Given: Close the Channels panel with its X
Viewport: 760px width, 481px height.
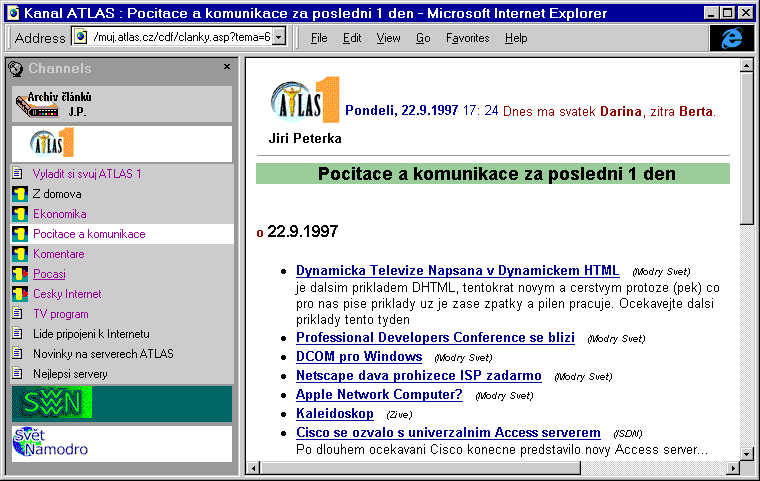Looking at the screenshot, I should click(x=227, y=67).
